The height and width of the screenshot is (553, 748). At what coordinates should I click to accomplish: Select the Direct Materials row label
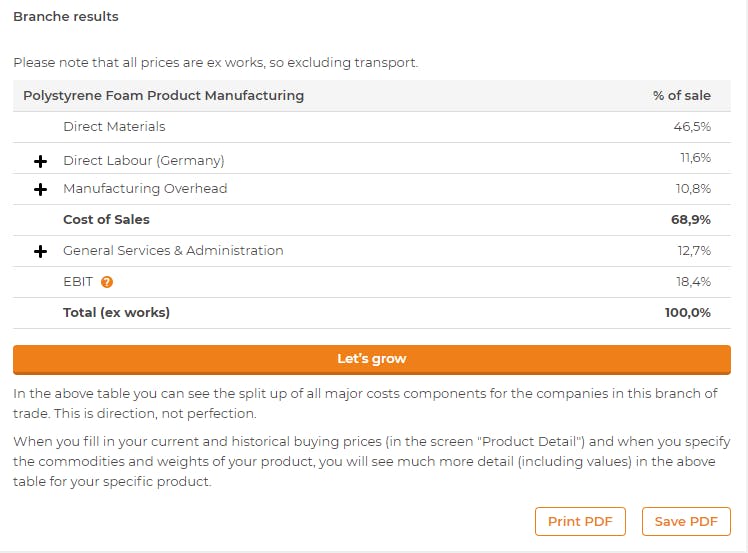(114, 127)
